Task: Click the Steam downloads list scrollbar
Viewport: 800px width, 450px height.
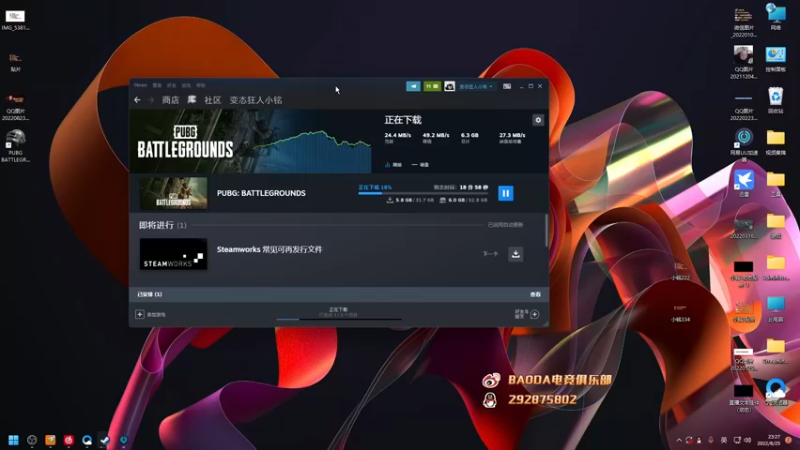Action: click(546, 231)
